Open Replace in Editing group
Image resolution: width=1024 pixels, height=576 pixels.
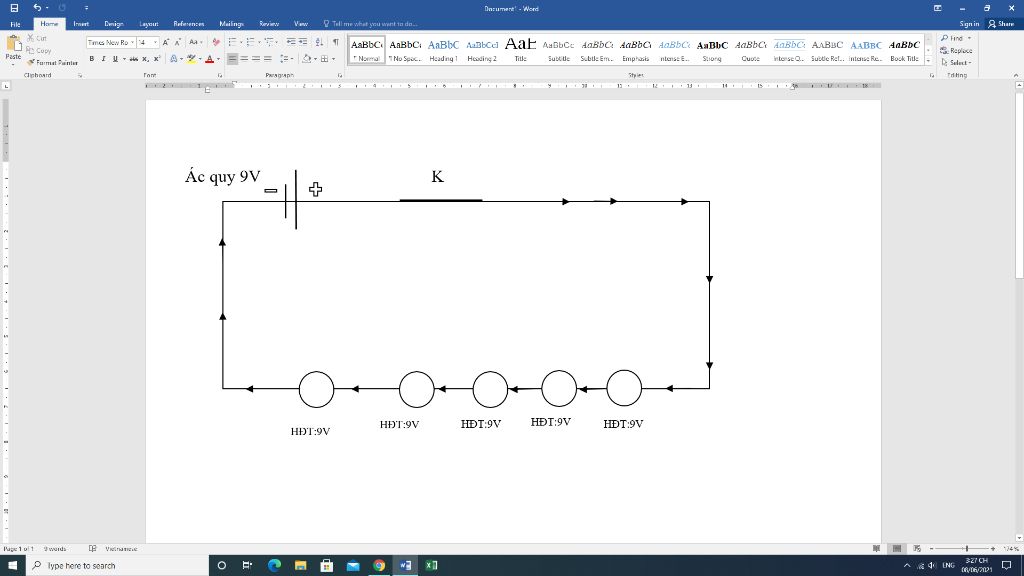pyautogui.click(x=956, y=50)
